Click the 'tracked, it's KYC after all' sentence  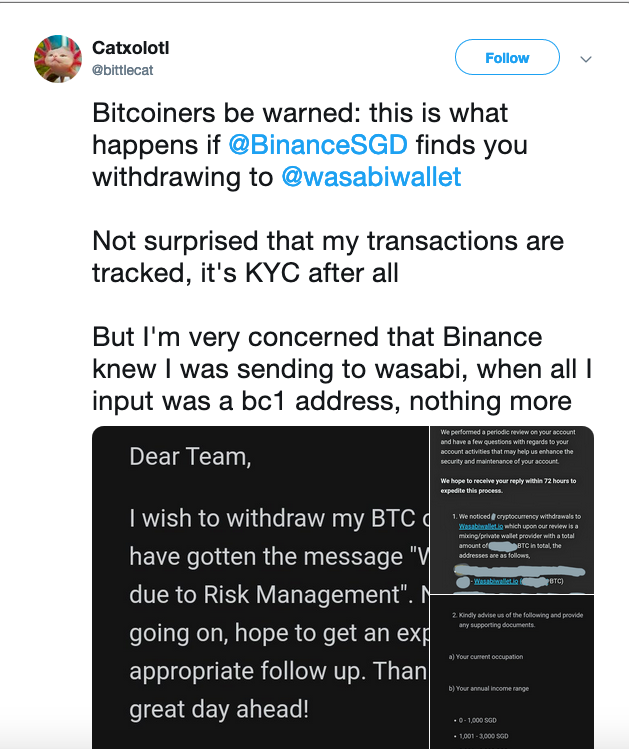245,273
